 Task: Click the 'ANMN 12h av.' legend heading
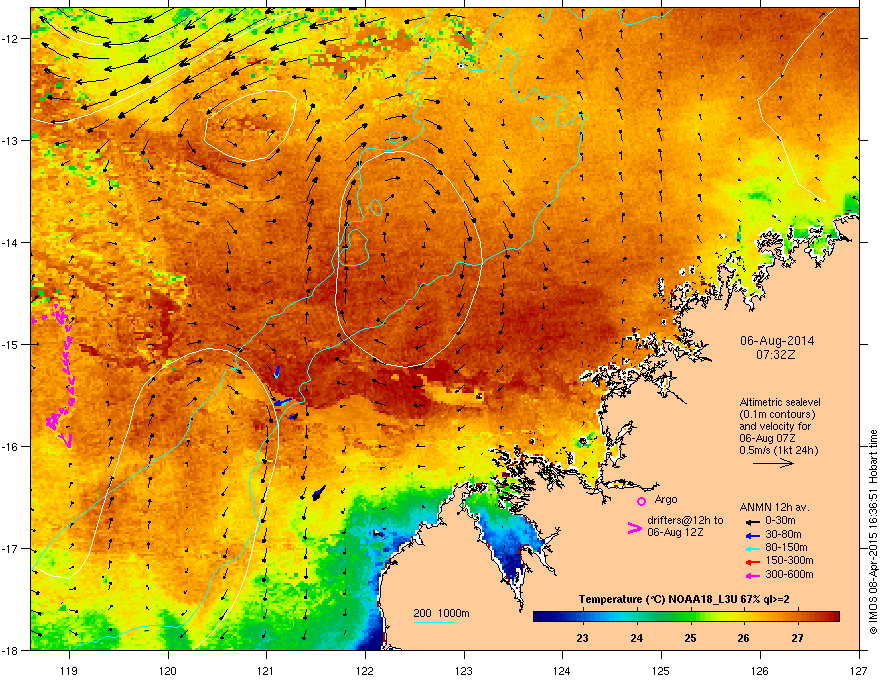[x=774, y=507]
